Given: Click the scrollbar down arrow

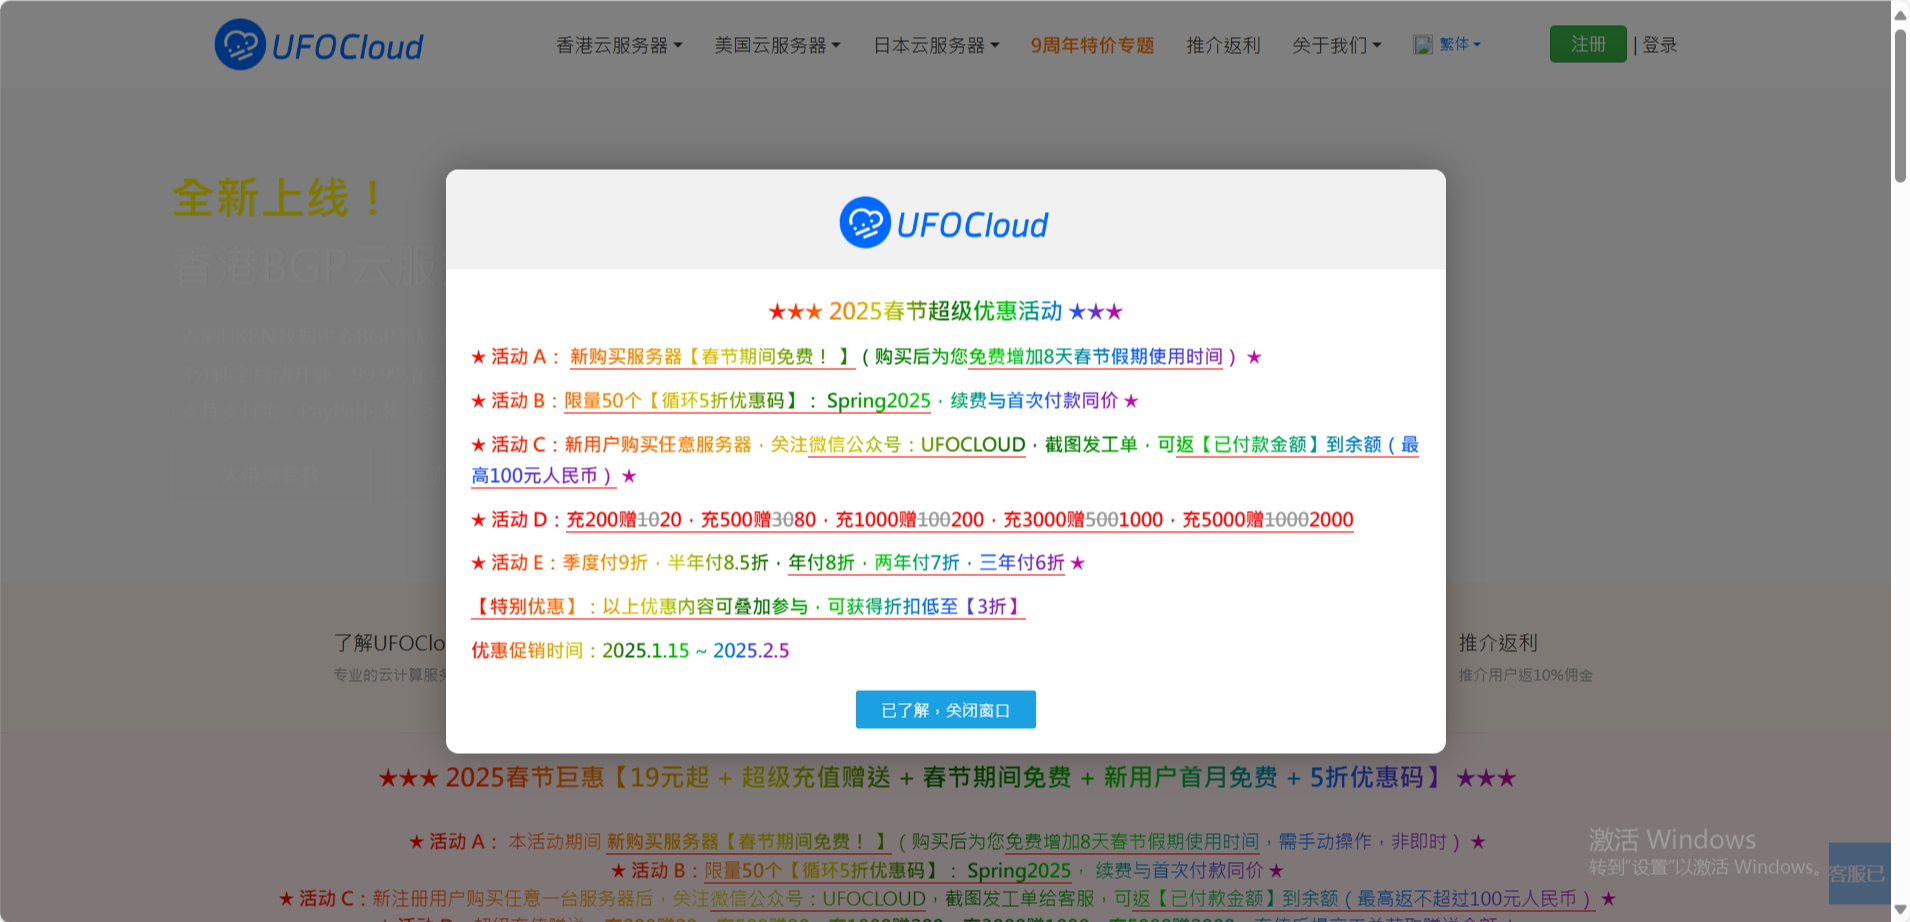Looking at the screenshot, I should coord(1899,910).
